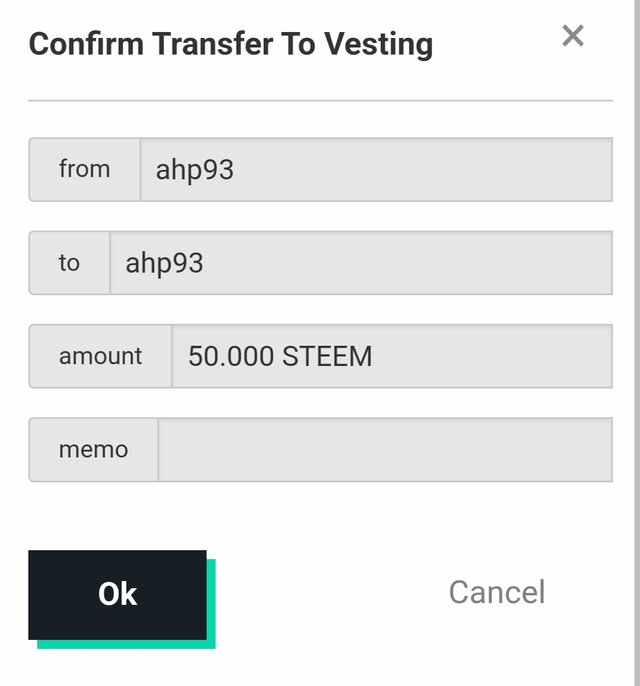Focus the empty memo input field
The height and width of the screenshot is (686, 640).
385,450
